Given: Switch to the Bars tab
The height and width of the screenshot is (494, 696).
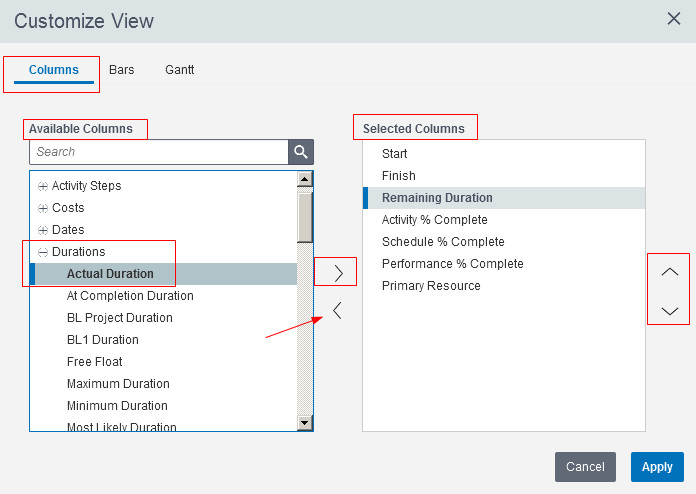Looking at the screenshot, I should [x=122, y=70].
